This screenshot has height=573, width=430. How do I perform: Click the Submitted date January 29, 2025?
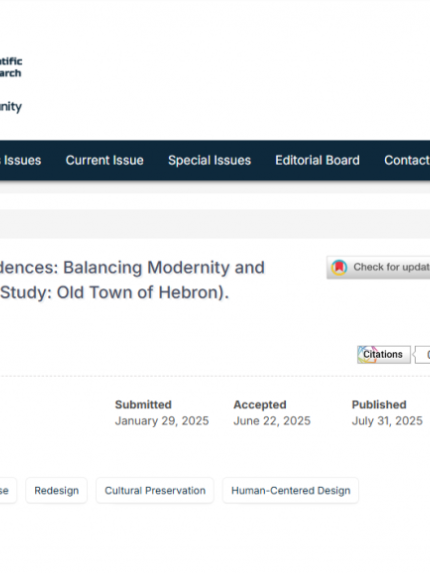point(162,421)
